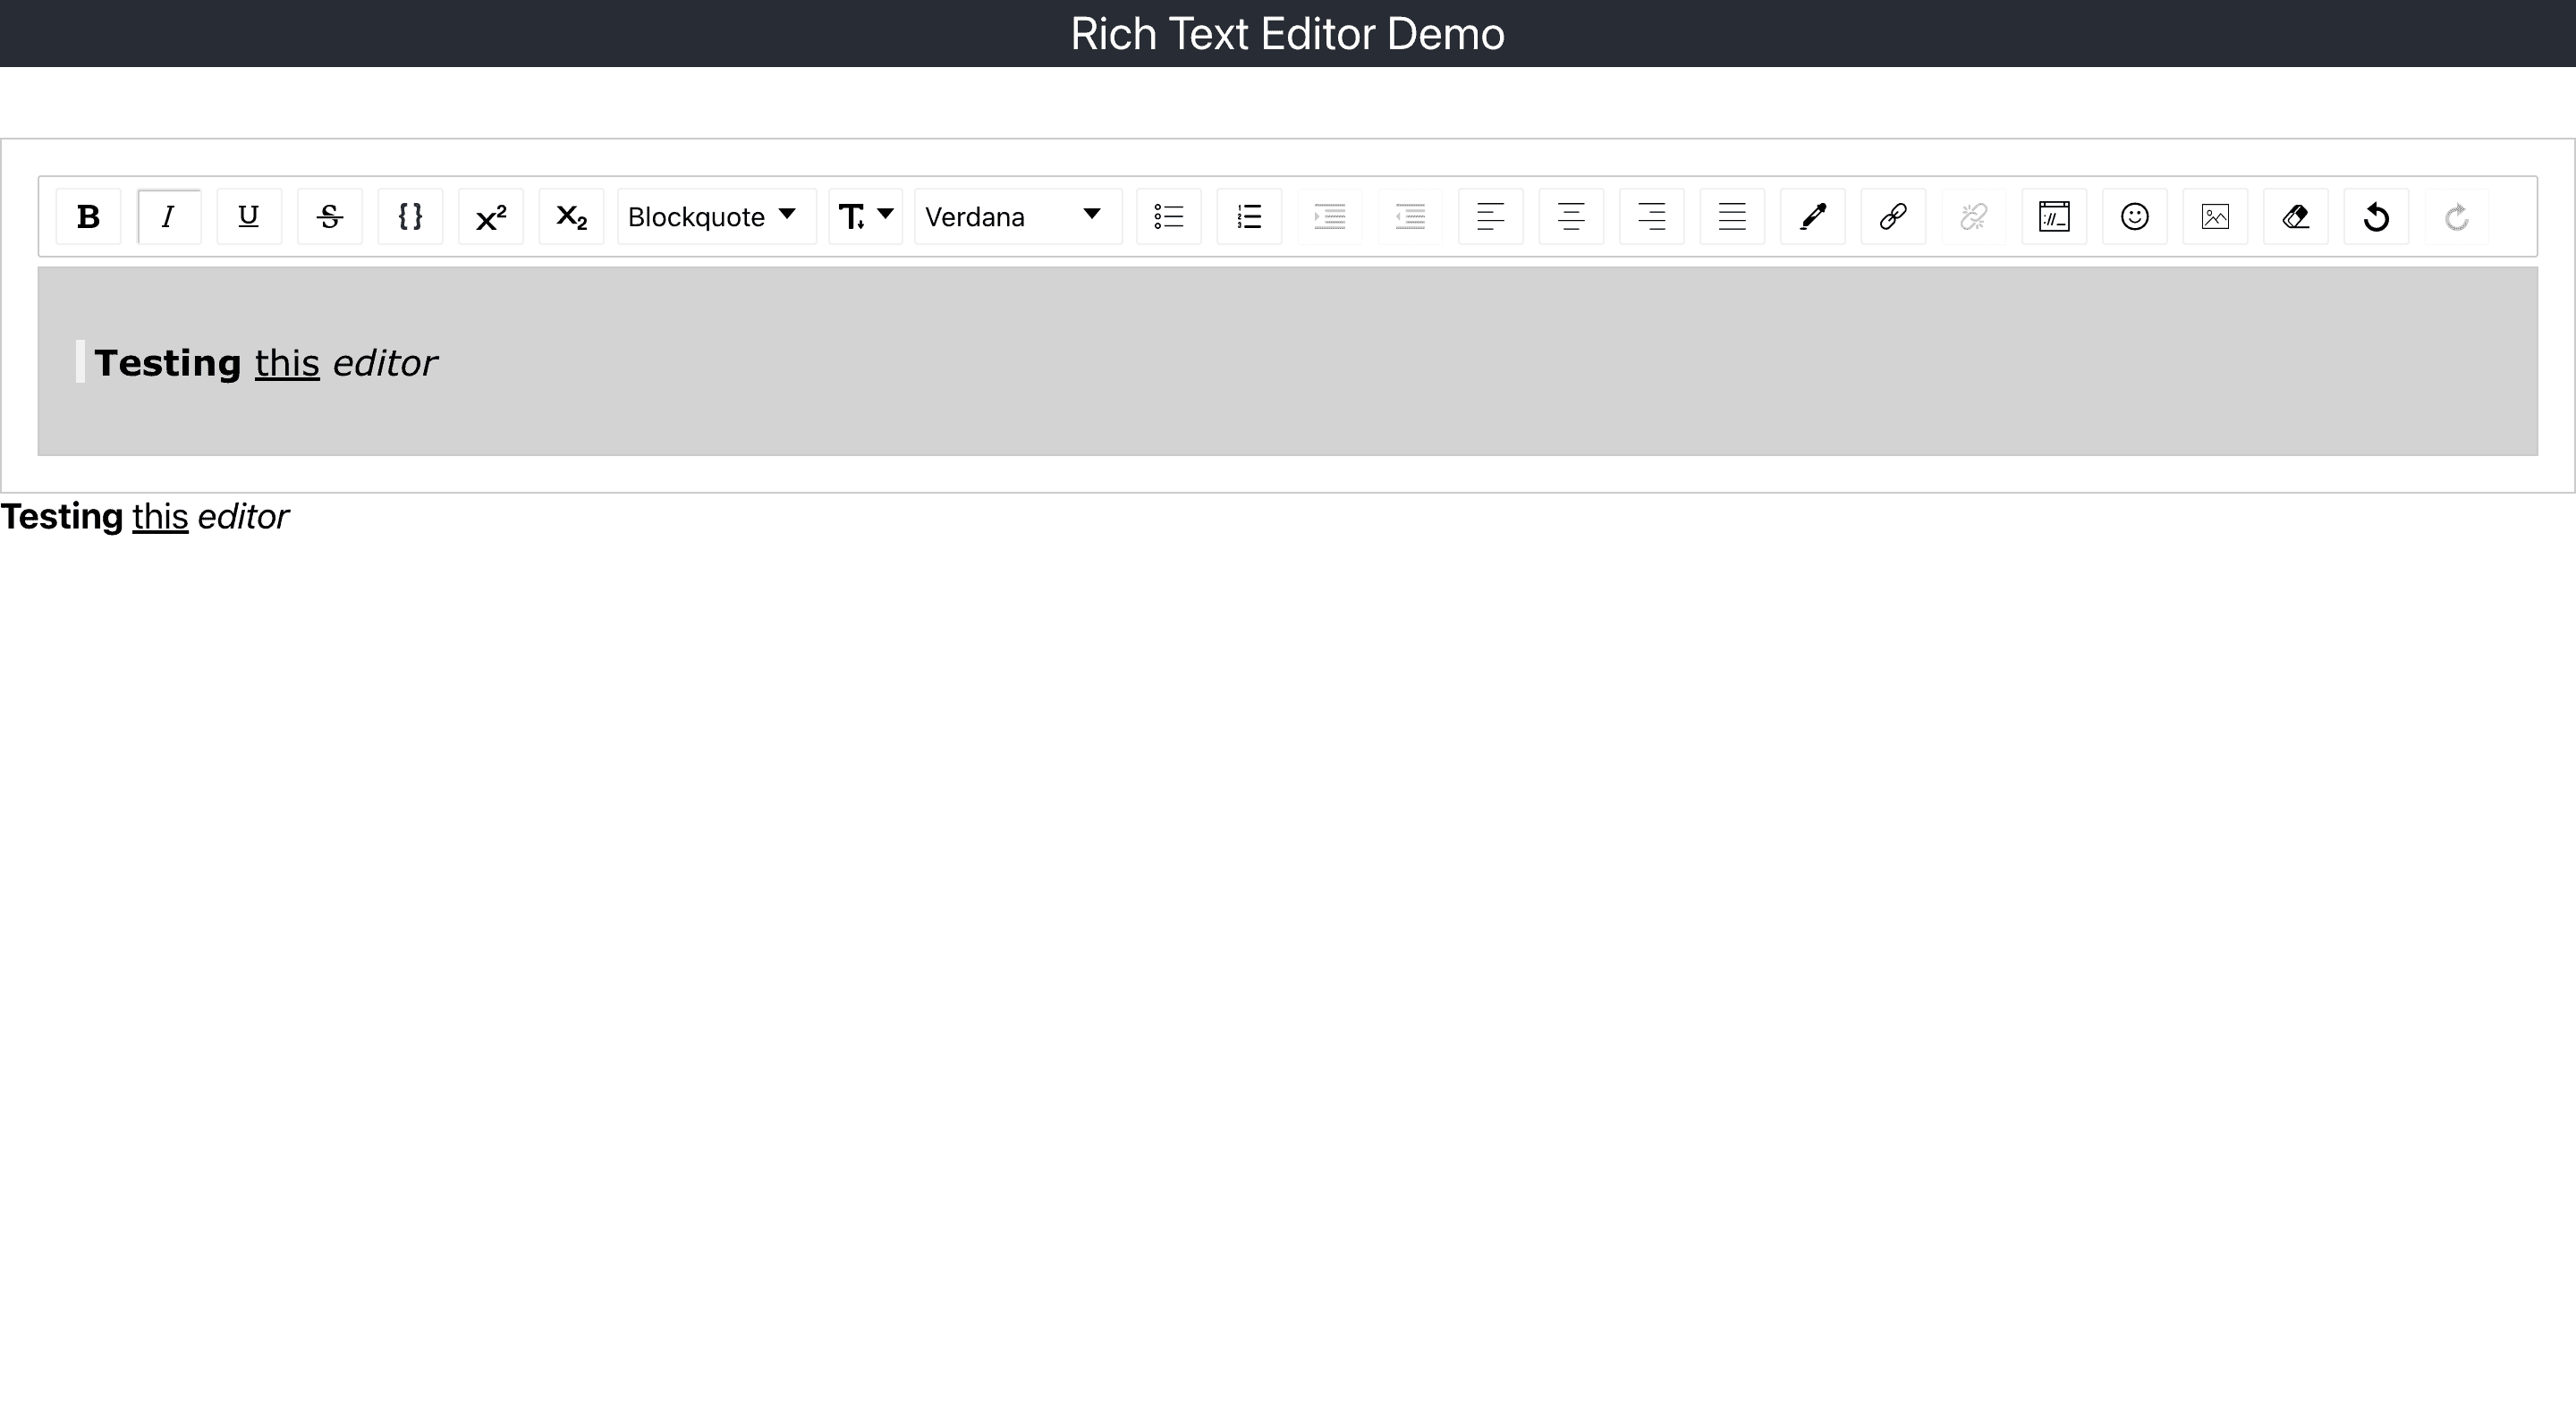
Task: Apply superscript formatting
Action: tap(491, 216)
